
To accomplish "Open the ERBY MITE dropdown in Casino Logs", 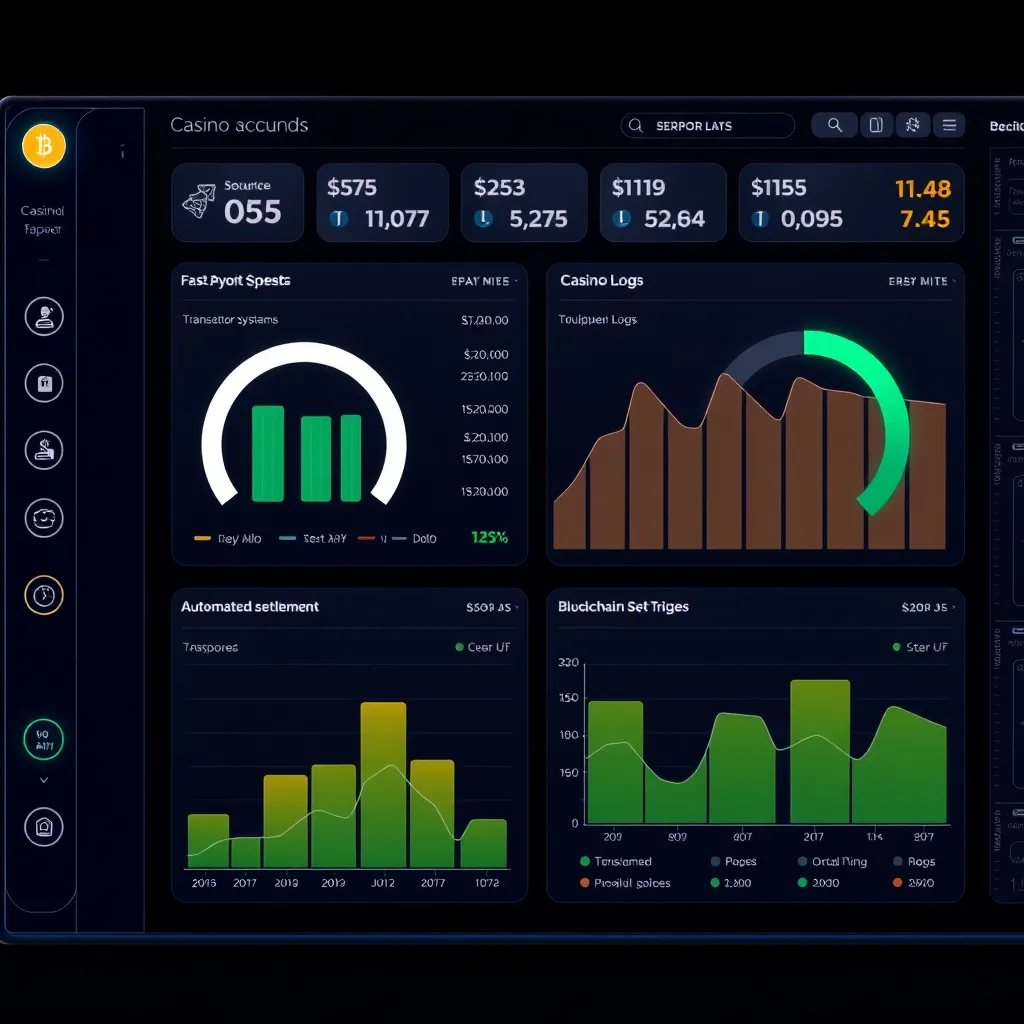I will pos(920,281).
